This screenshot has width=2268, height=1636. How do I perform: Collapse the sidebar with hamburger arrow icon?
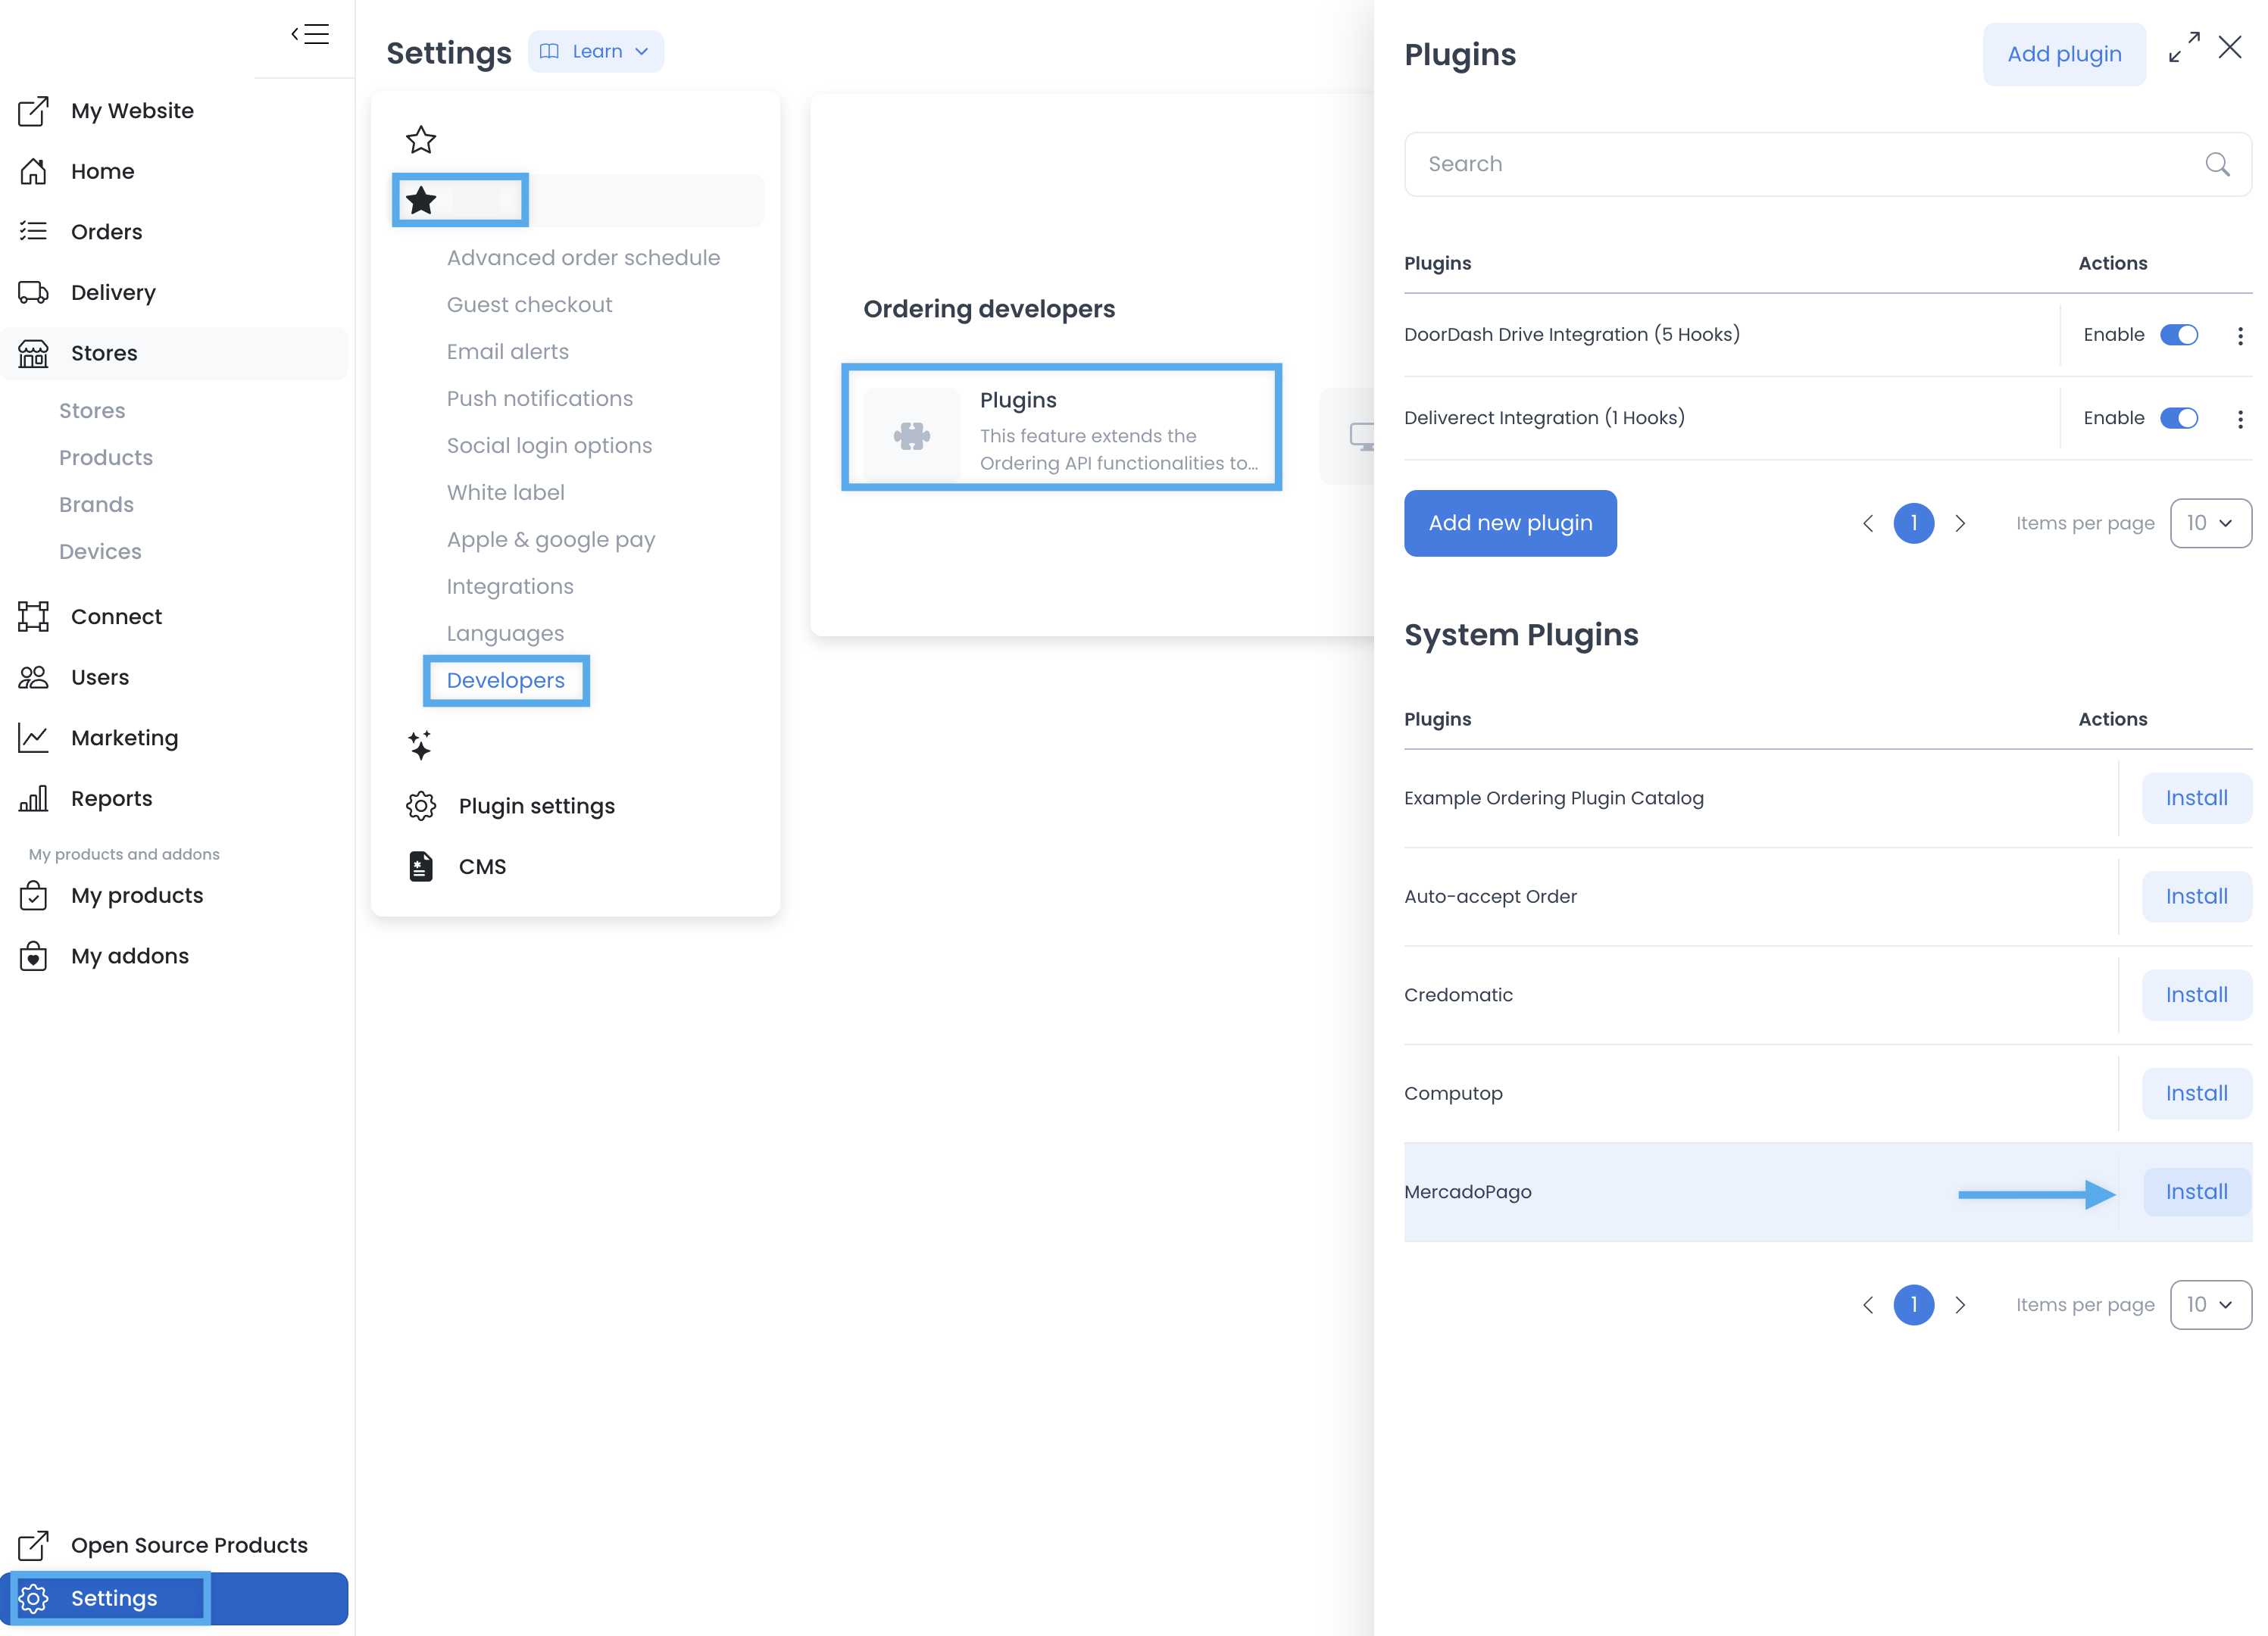[310, 34]
